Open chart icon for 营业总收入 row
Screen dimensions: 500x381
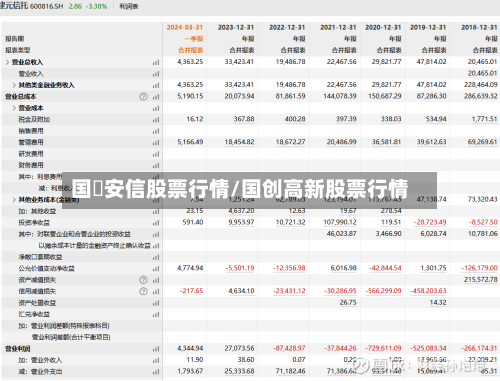pyautogui.click(x=156, y=62)
